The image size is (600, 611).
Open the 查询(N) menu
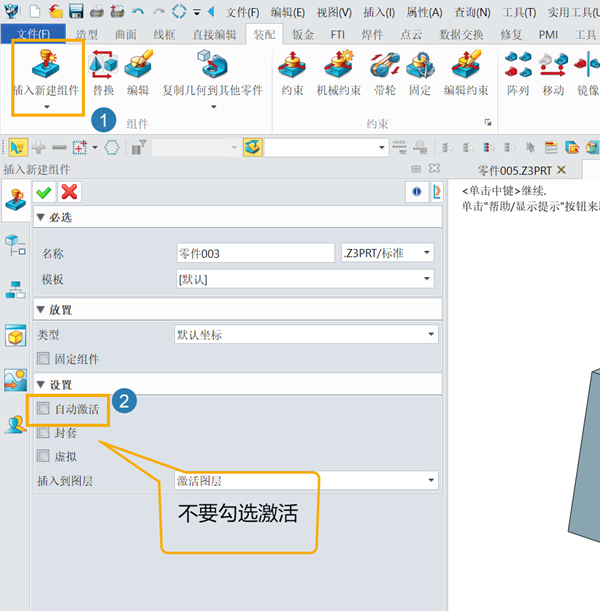tap(472, 12)
